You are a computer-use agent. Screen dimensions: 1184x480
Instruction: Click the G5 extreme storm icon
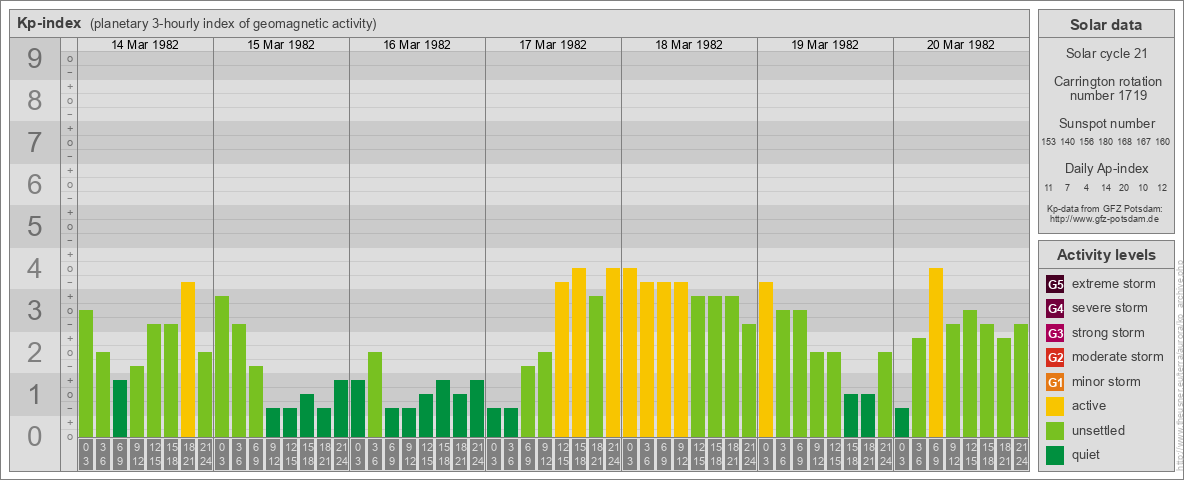point(1055,285)
